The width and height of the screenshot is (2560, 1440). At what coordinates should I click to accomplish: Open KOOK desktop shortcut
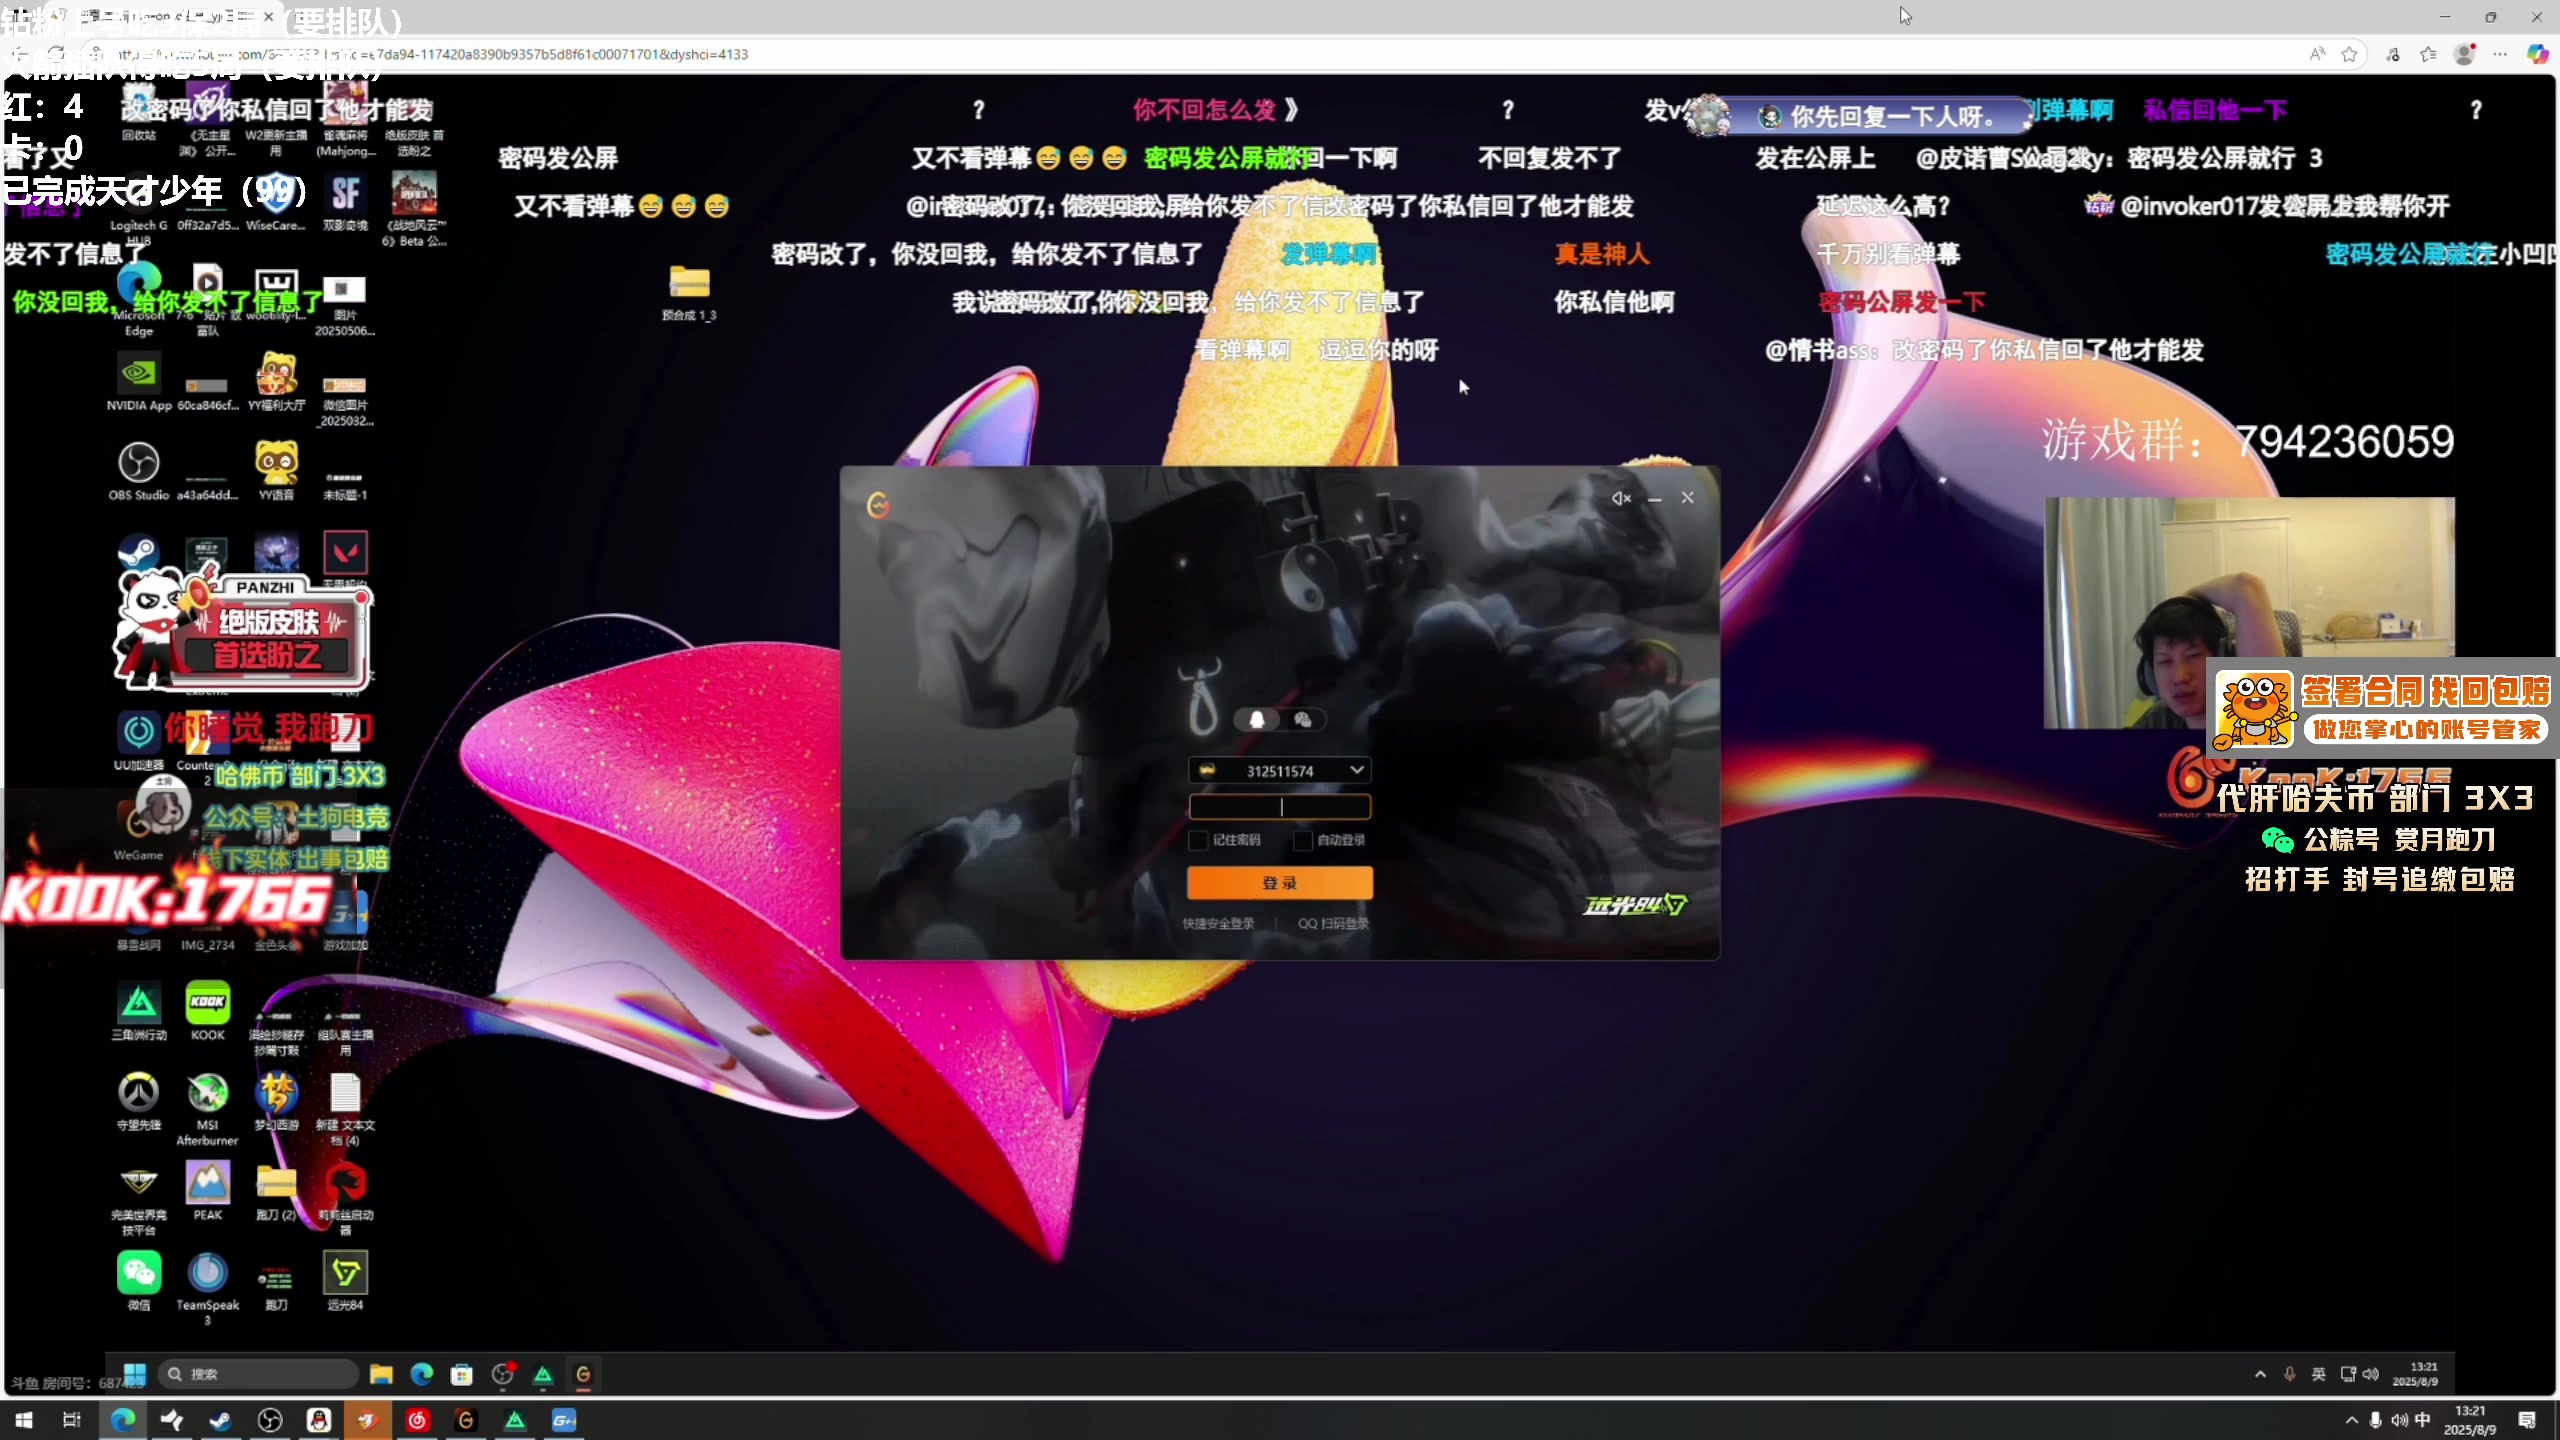coord(208,1012)
